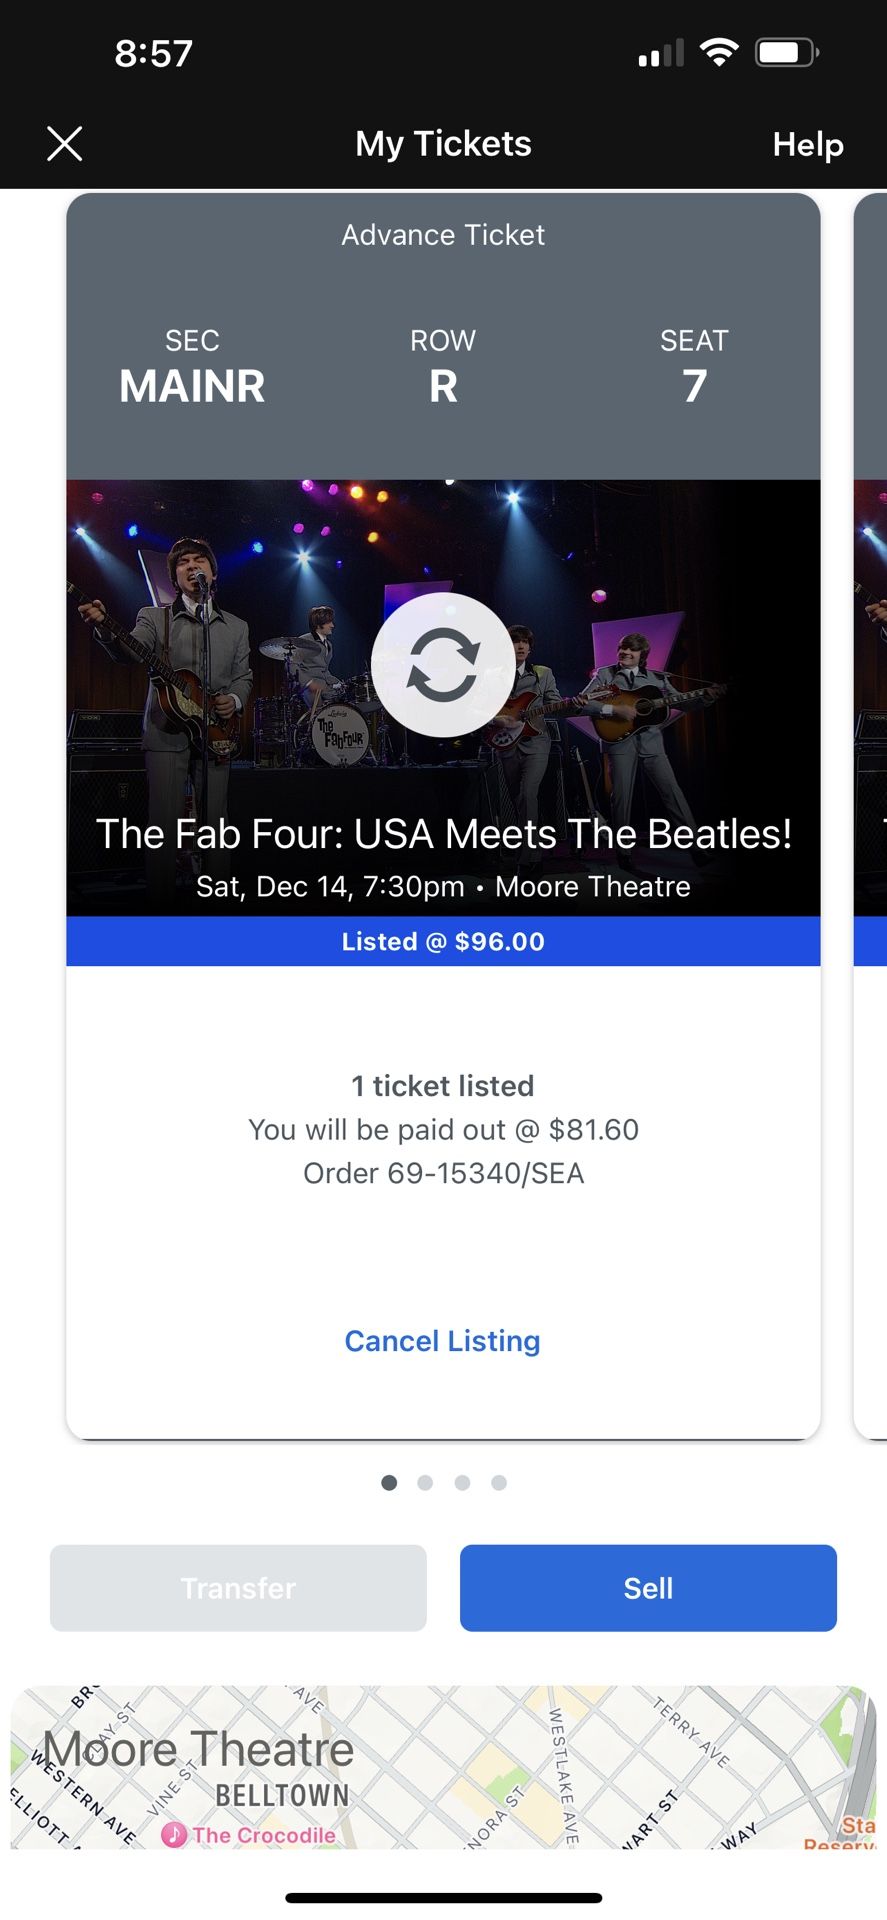This screenshot has width=887, height=1920.
Task: Tap the next ticket card edge
Action: point(870,815)
